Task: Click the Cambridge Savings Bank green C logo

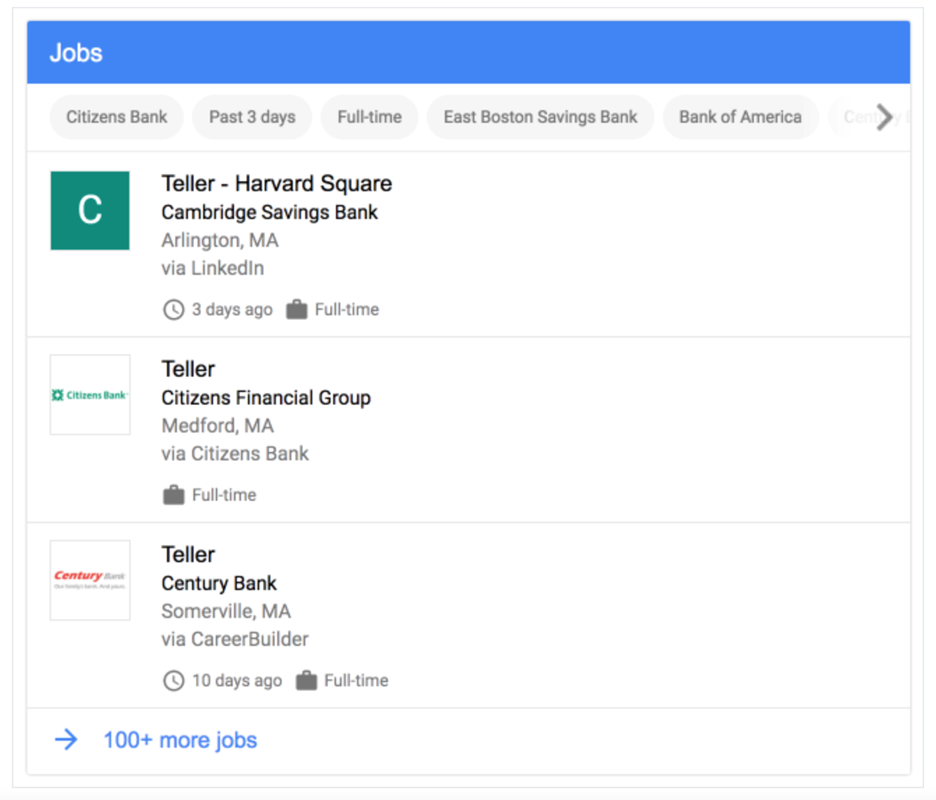Action: pos(90,210)
